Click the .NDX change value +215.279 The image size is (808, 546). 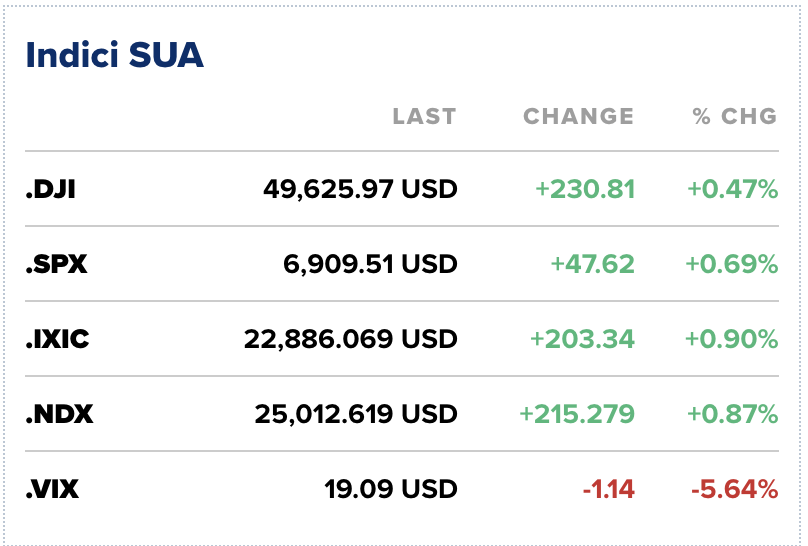click(x=576, y=414)
